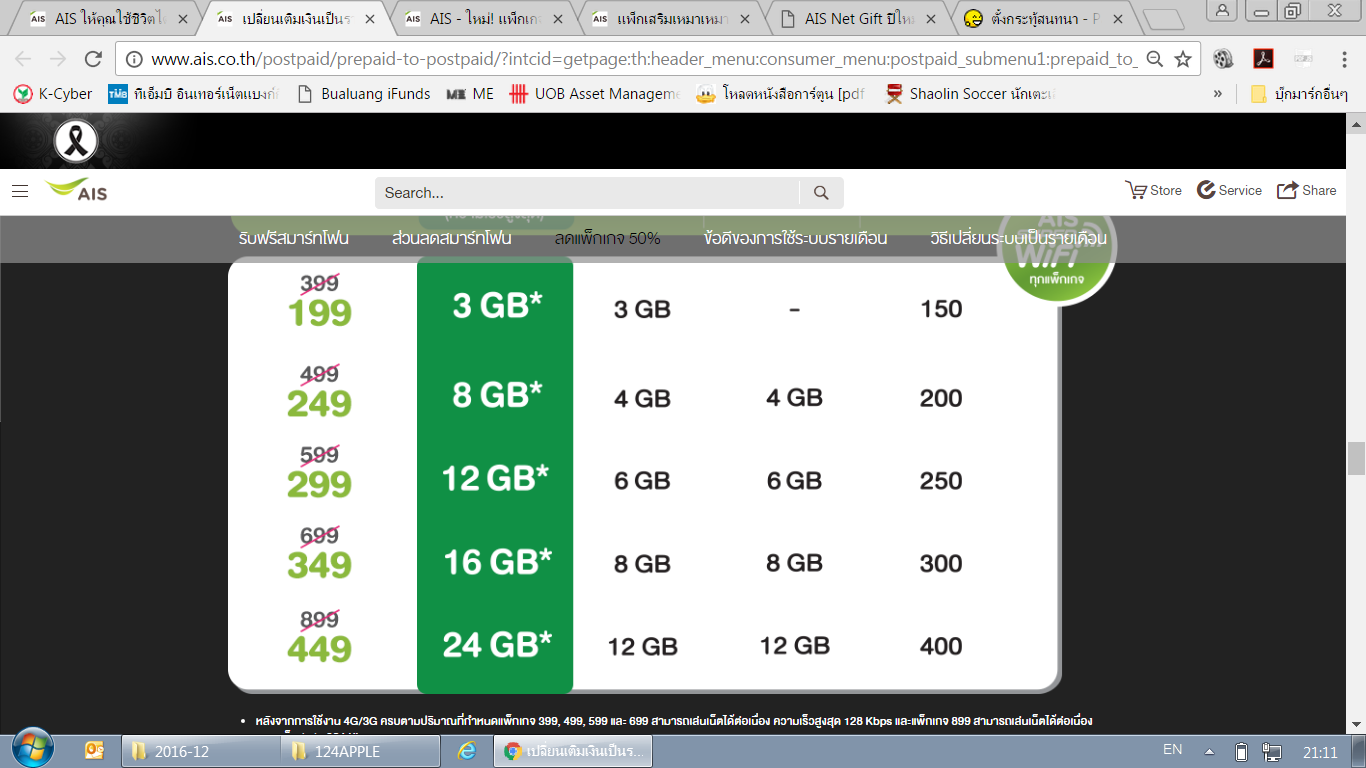Click ข้อดีของการใช้ระบบรายเดือน menu item
This screenshot has height=768, width=1366.
pyautogui.click(x=795, y=239)
